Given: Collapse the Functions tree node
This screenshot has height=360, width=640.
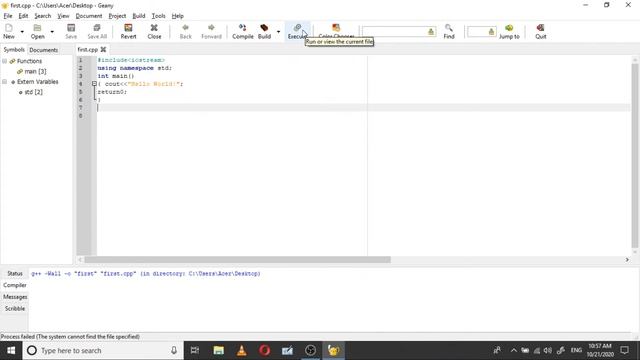Looking at the screenshot, I should (4, 61).
